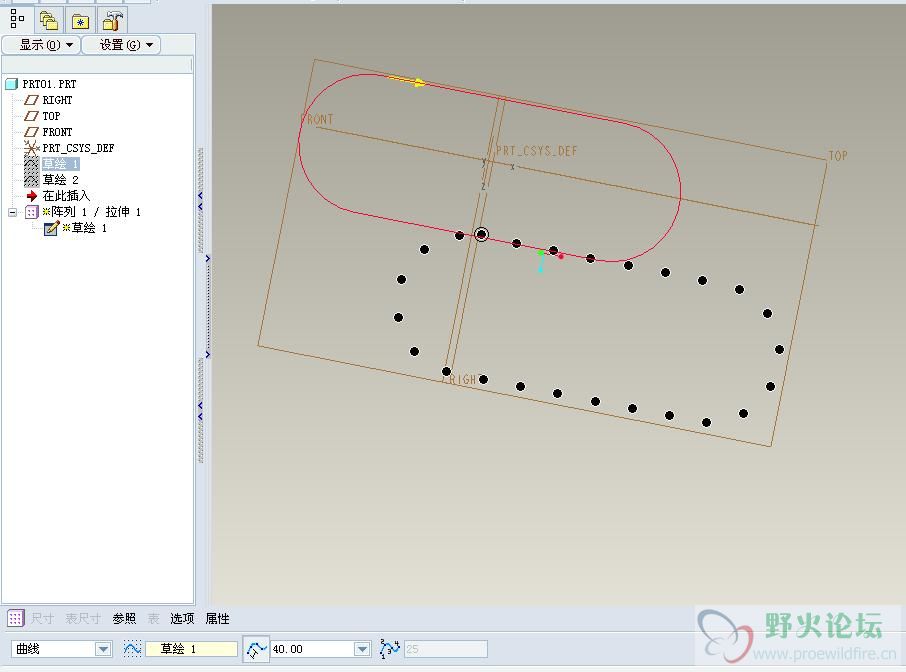The width and height of the screenshot is (906, 672).
Task: Click the sketch icon beside 草绘 2
Action: pos(31,180)
